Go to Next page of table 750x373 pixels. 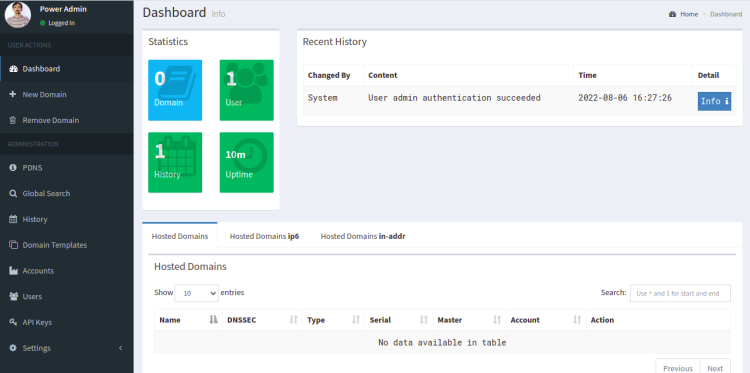pos(715,368)
